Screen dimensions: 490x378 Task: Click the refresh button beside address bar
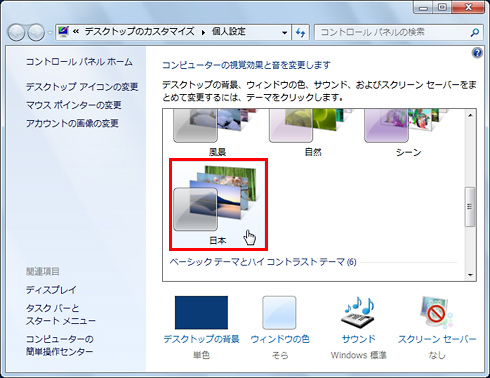click(300, 33)
